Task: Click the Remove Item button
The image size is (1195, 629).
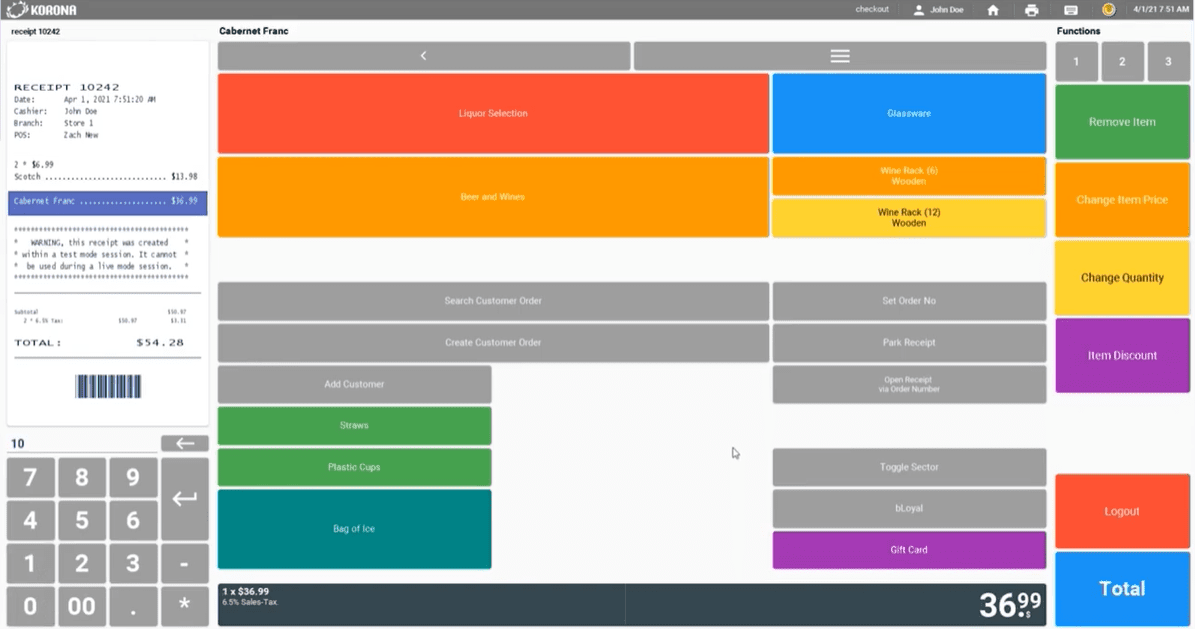Action: tap(1122, 122)
